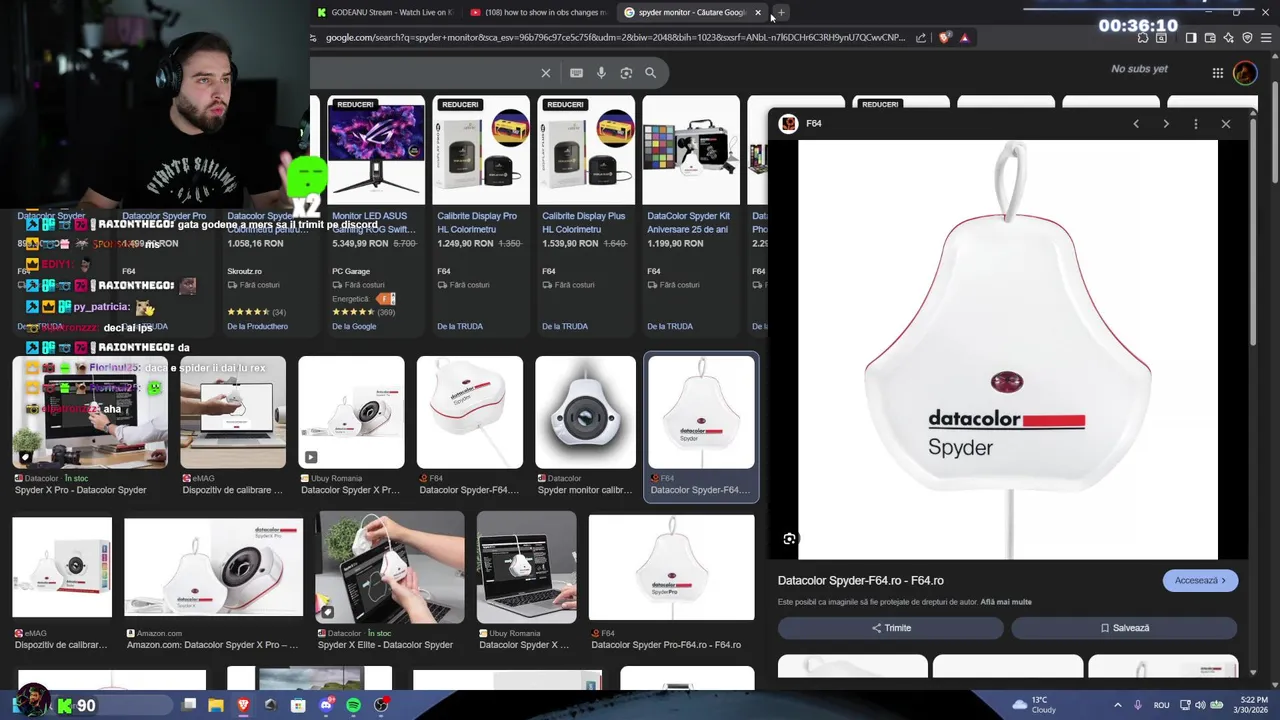This screenshot has height=720, width=1280.
Task: Open the Google apps grid
Action: pos(1217,73)
